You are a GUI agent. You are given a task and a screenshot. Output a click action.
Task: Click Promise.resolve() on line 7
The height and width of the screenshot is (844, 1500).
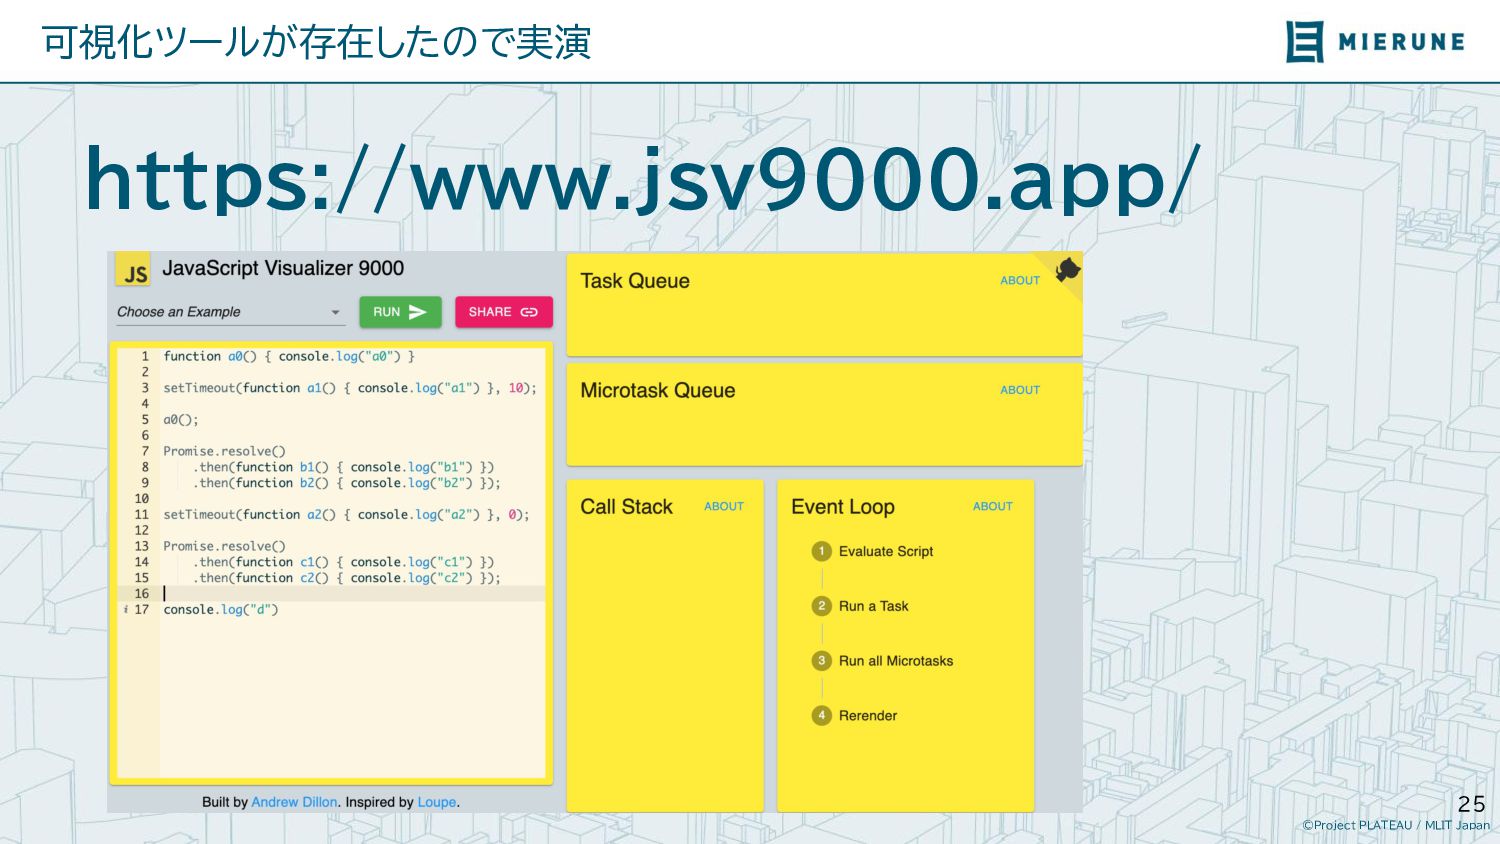(x=224, y=451)
